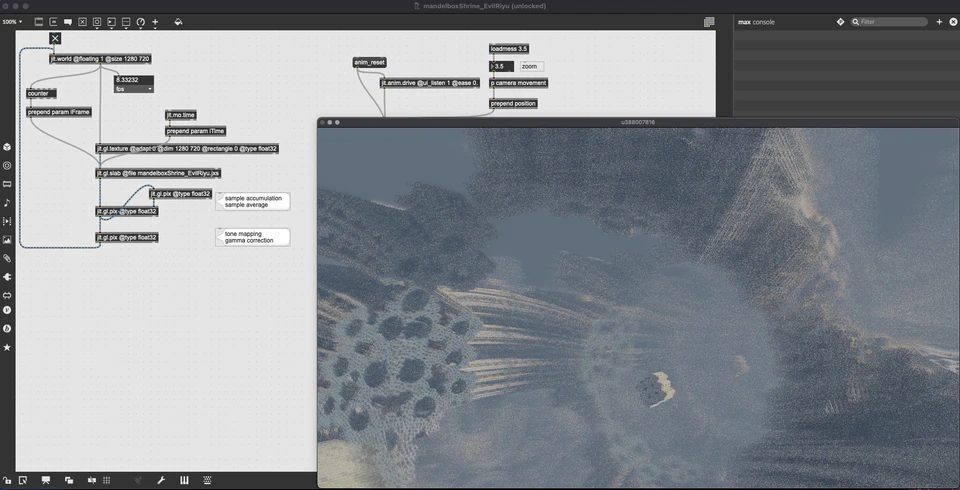960x490 pixels.
Task: Open the Video clips browser in the sidebar
Action: 7,221
